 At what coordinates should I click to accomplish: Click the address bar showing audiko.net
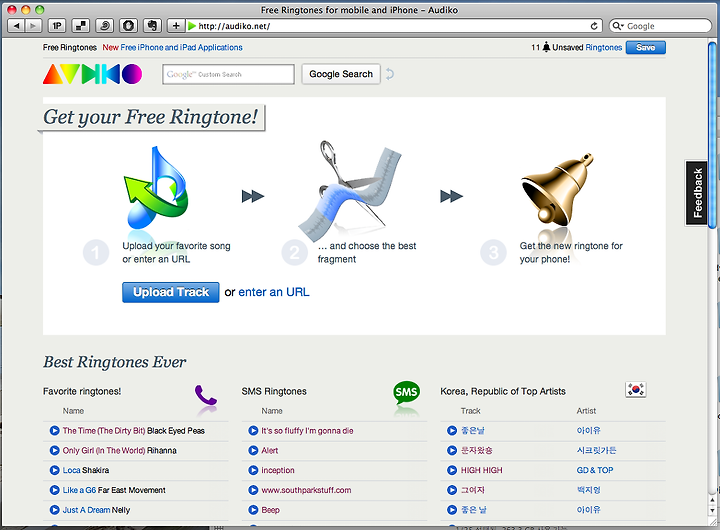[390, 26]
